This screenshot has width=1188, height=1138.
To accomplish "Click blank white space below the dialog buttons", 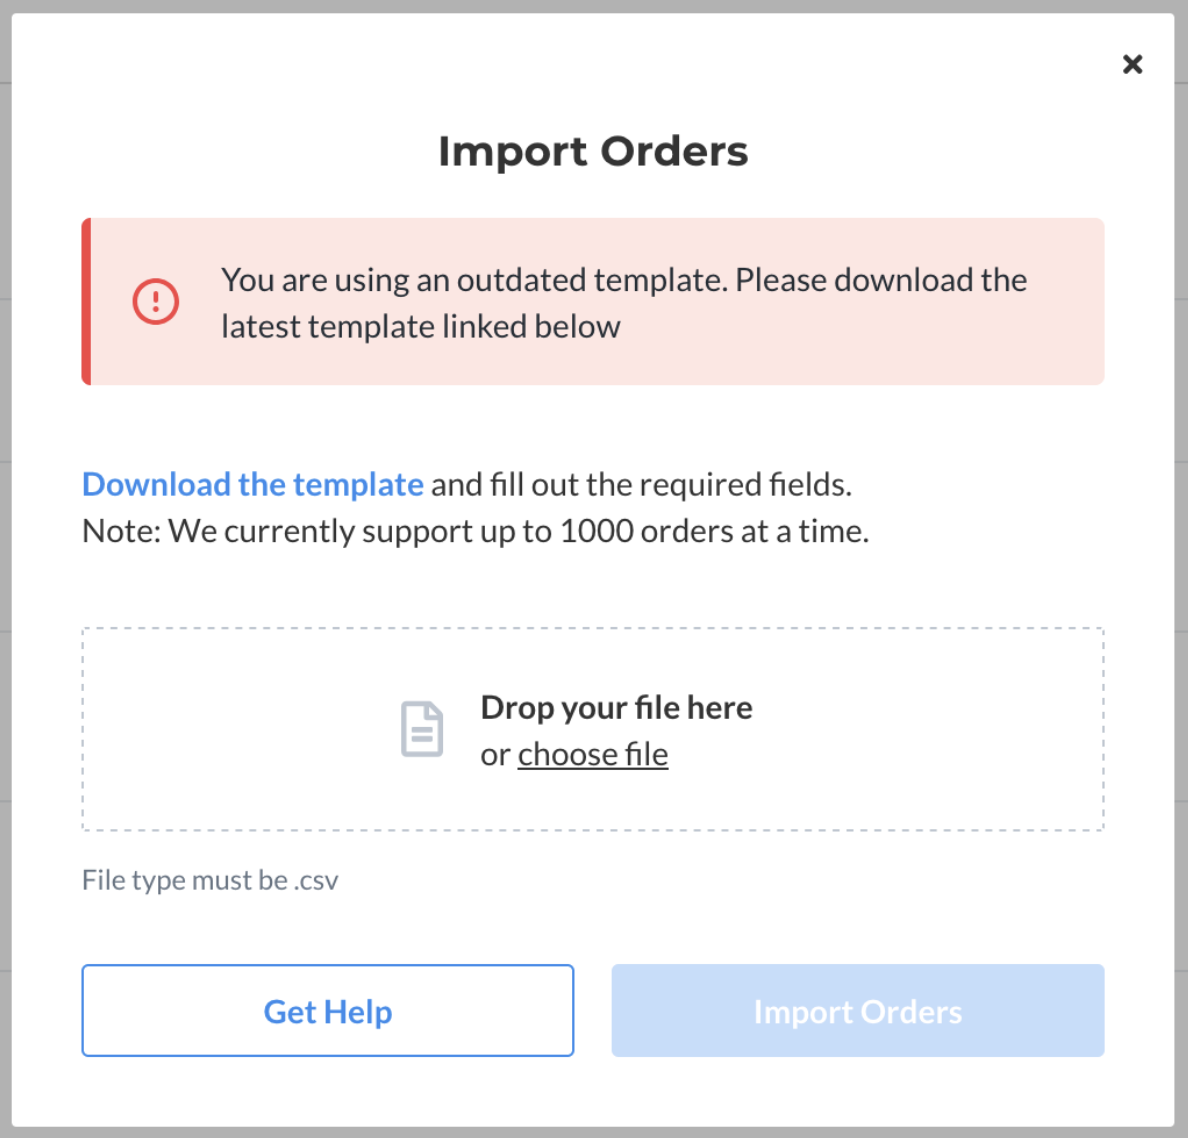I will [x=593, y=1091].
